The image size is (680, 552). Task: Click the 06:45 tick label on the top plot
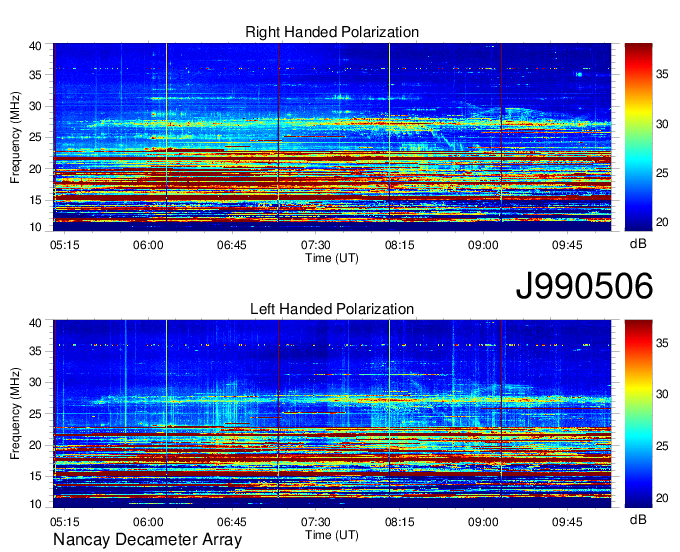(x=232, y=245)
